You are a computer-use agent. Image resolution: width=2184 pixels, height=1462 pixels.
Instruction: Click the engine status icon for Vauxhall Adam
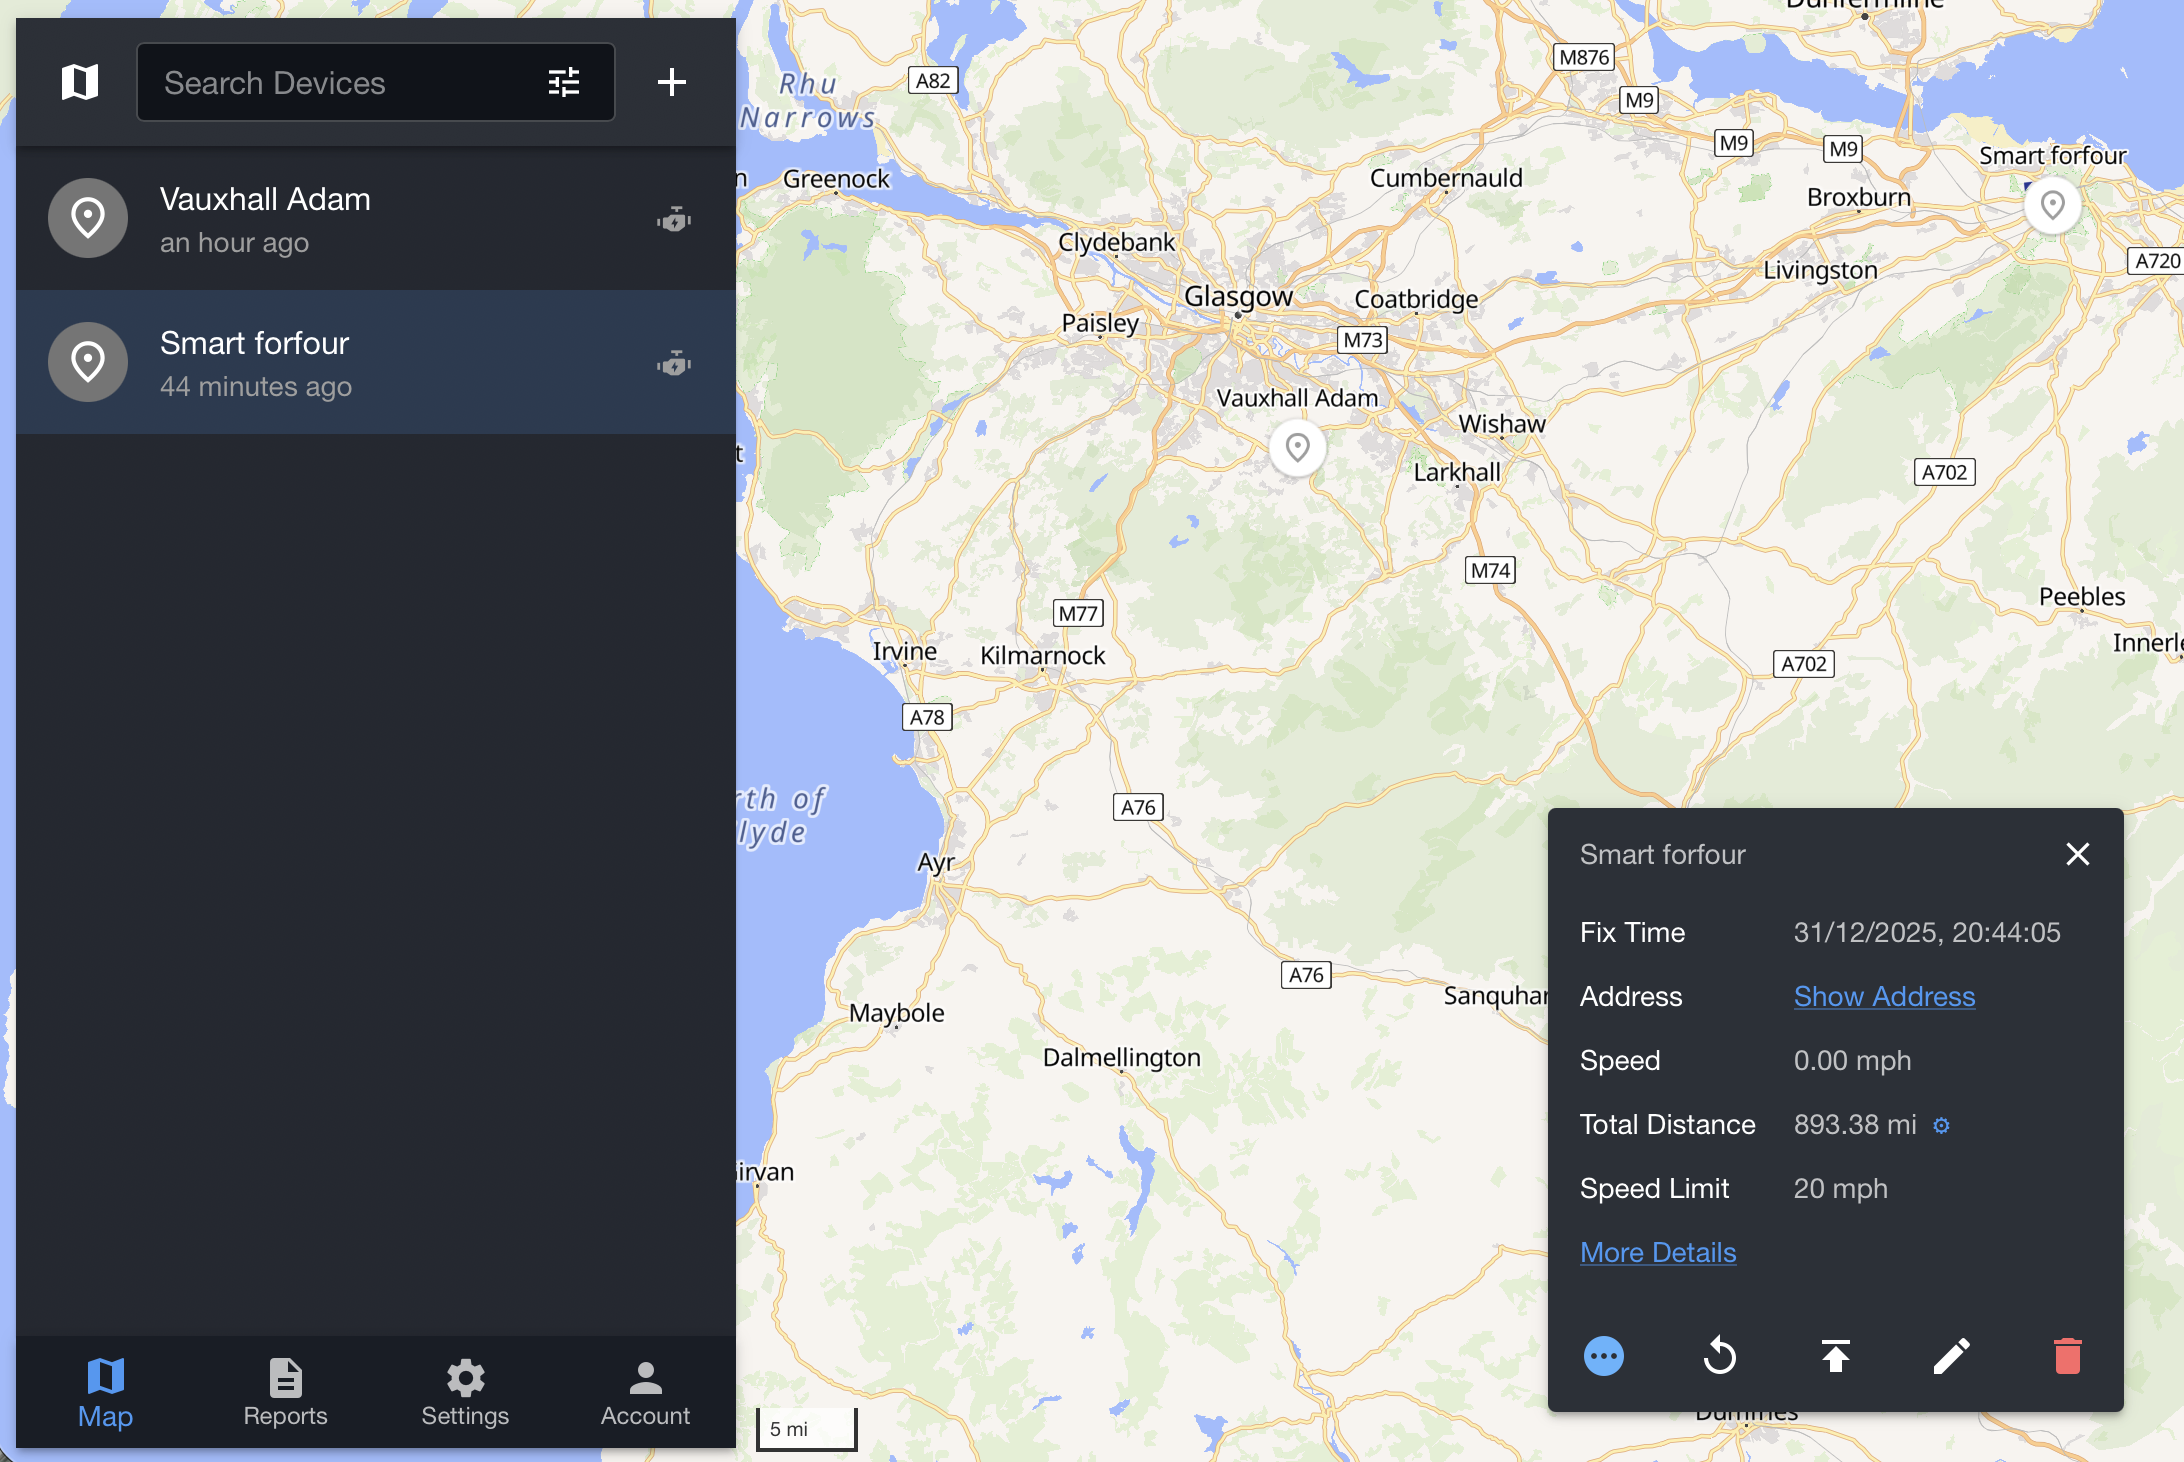point(674,219)
